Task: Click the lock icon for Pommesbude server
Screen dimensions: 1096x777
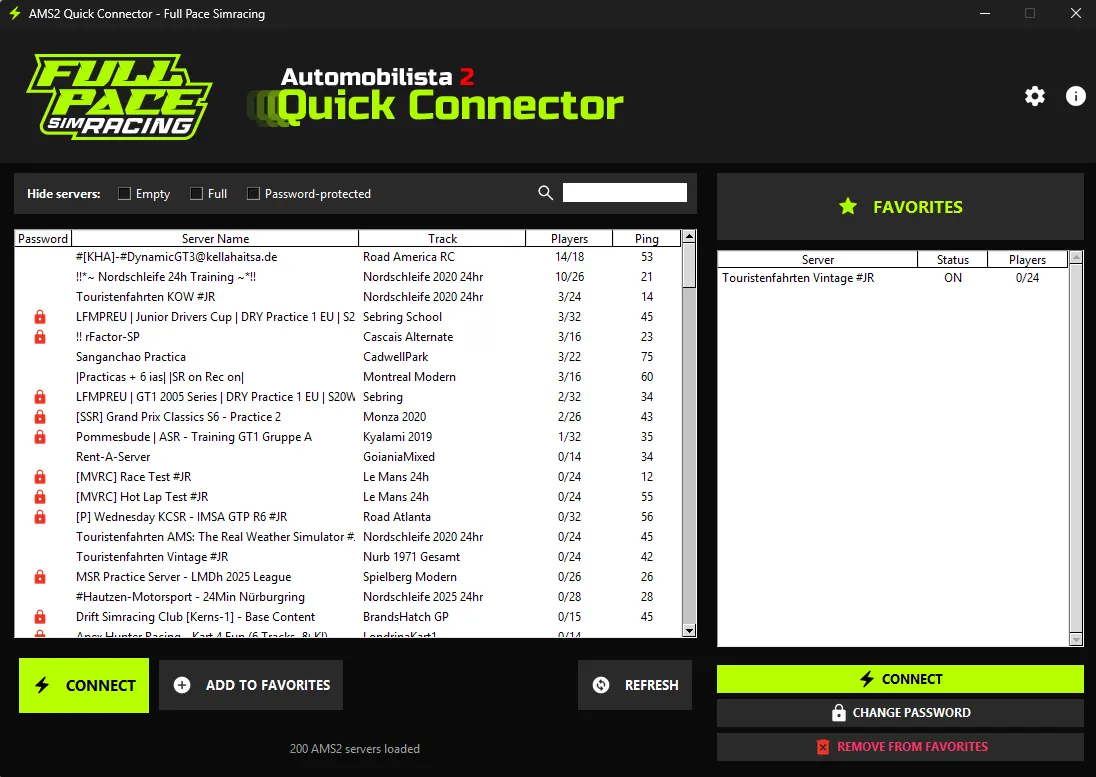Action: [40, 437]
